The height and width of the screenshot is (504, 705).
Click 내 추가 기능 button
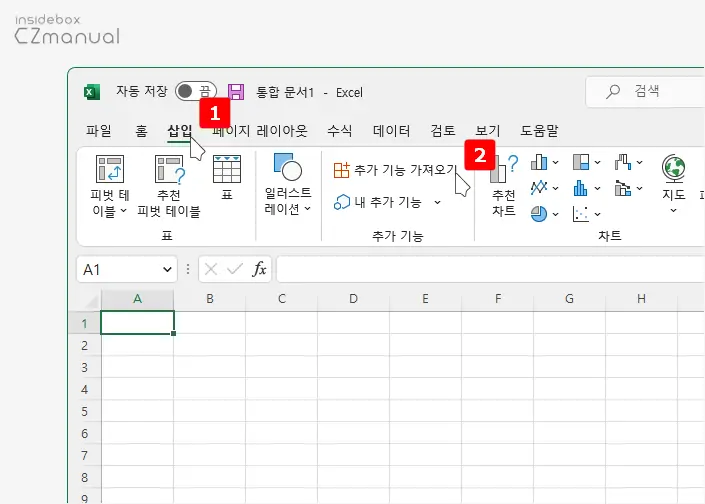coord(378,202)
